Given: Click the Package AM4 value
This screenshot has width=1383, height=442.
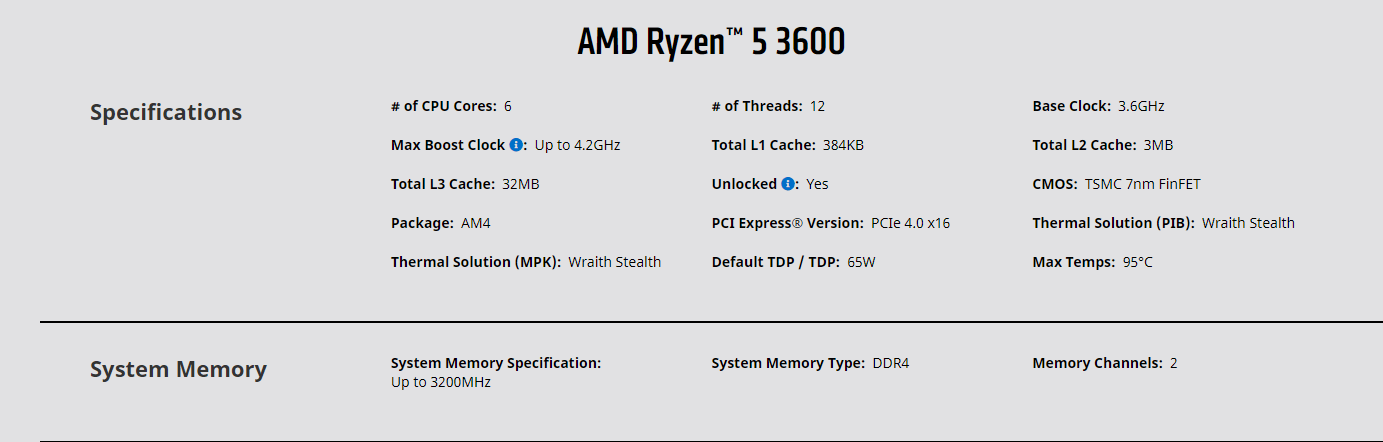Looking at the screenshot, I should 475,223.
